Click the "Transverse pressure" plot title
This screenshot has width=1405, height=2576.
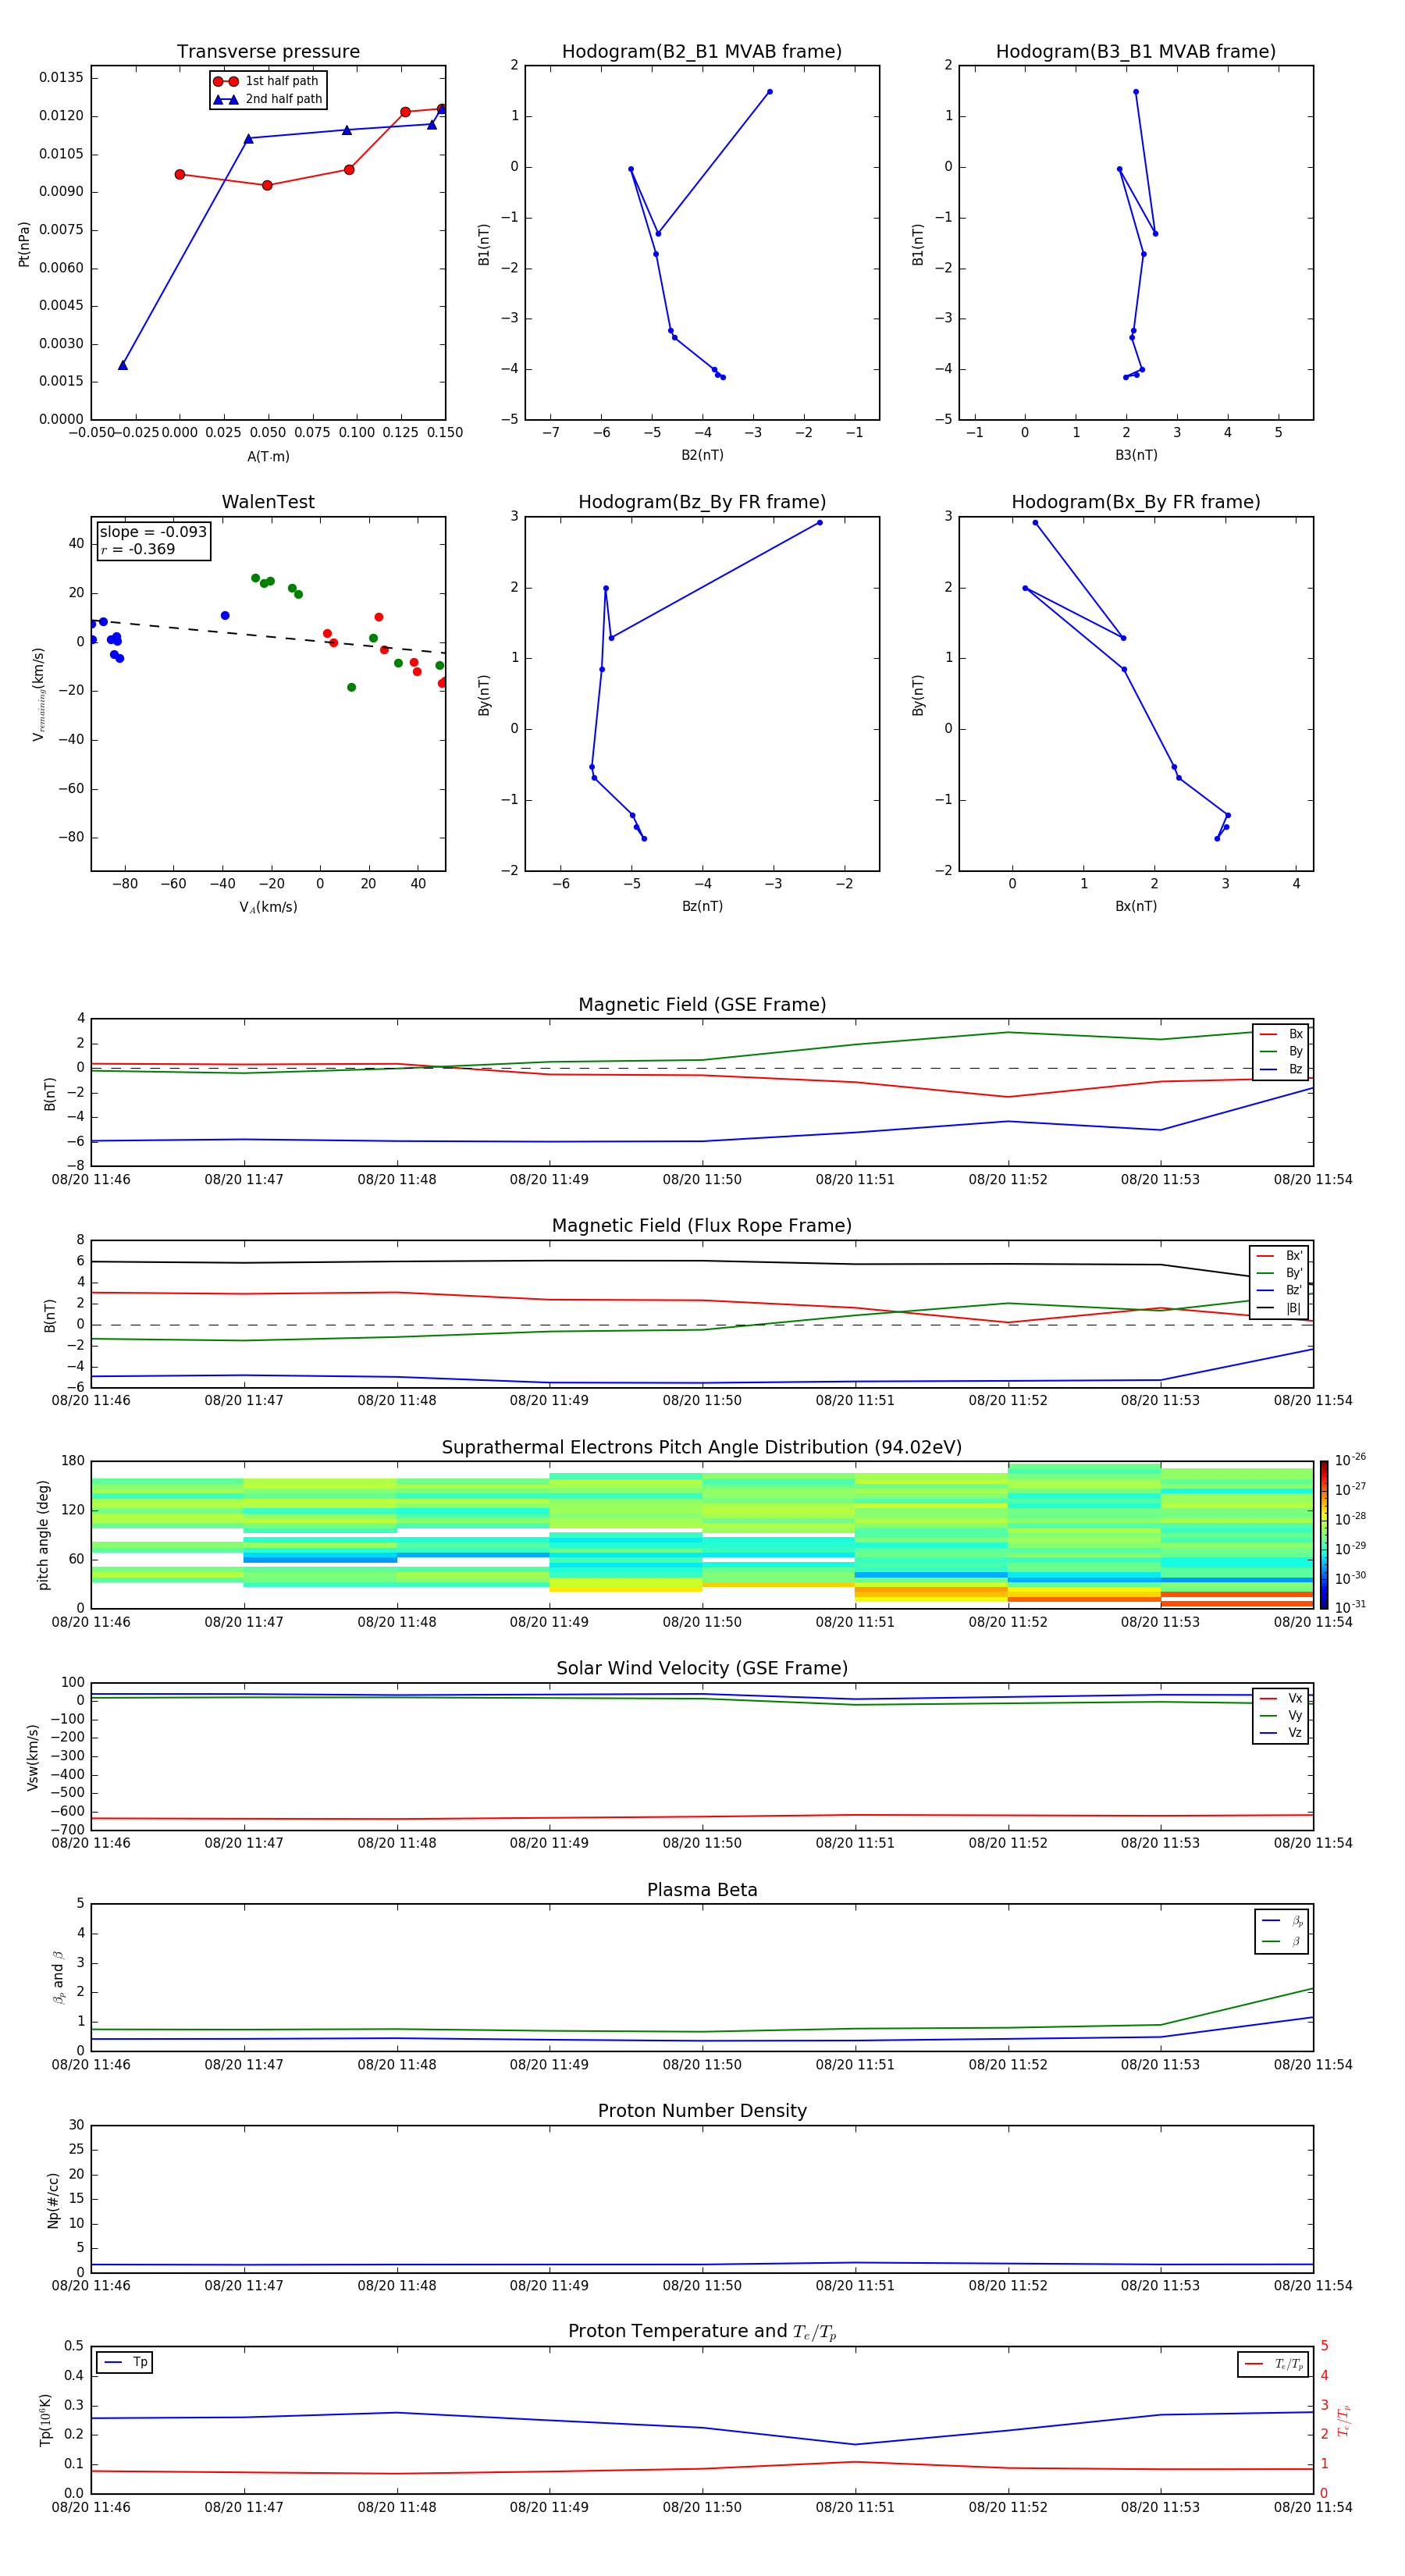(x=268, y=51)
